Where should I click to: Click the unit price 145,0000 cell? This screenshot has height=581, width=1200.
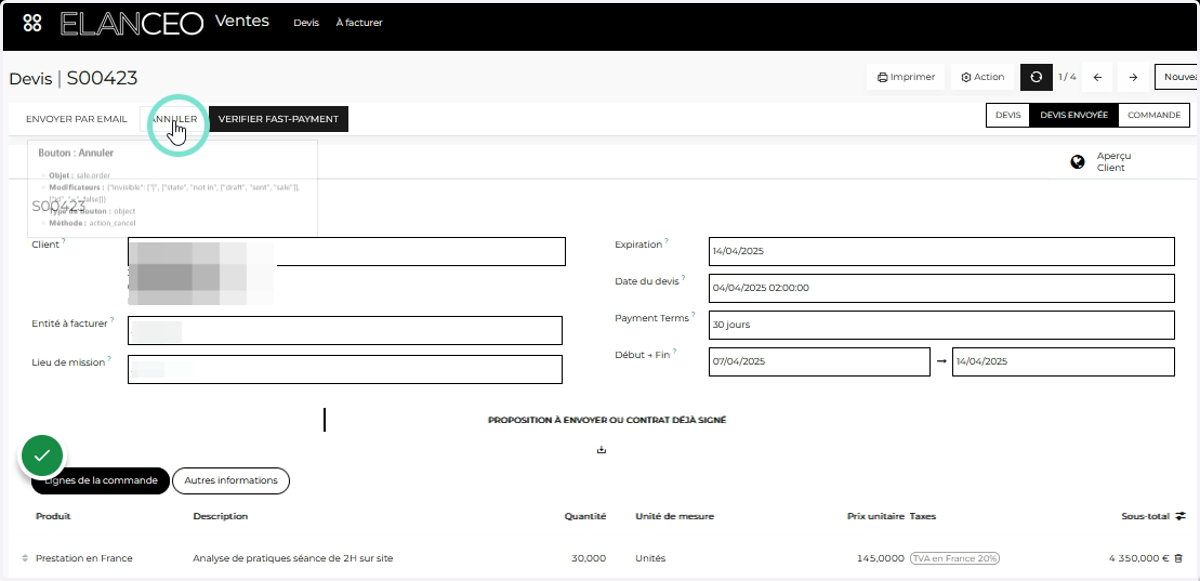tap(880, 558)
